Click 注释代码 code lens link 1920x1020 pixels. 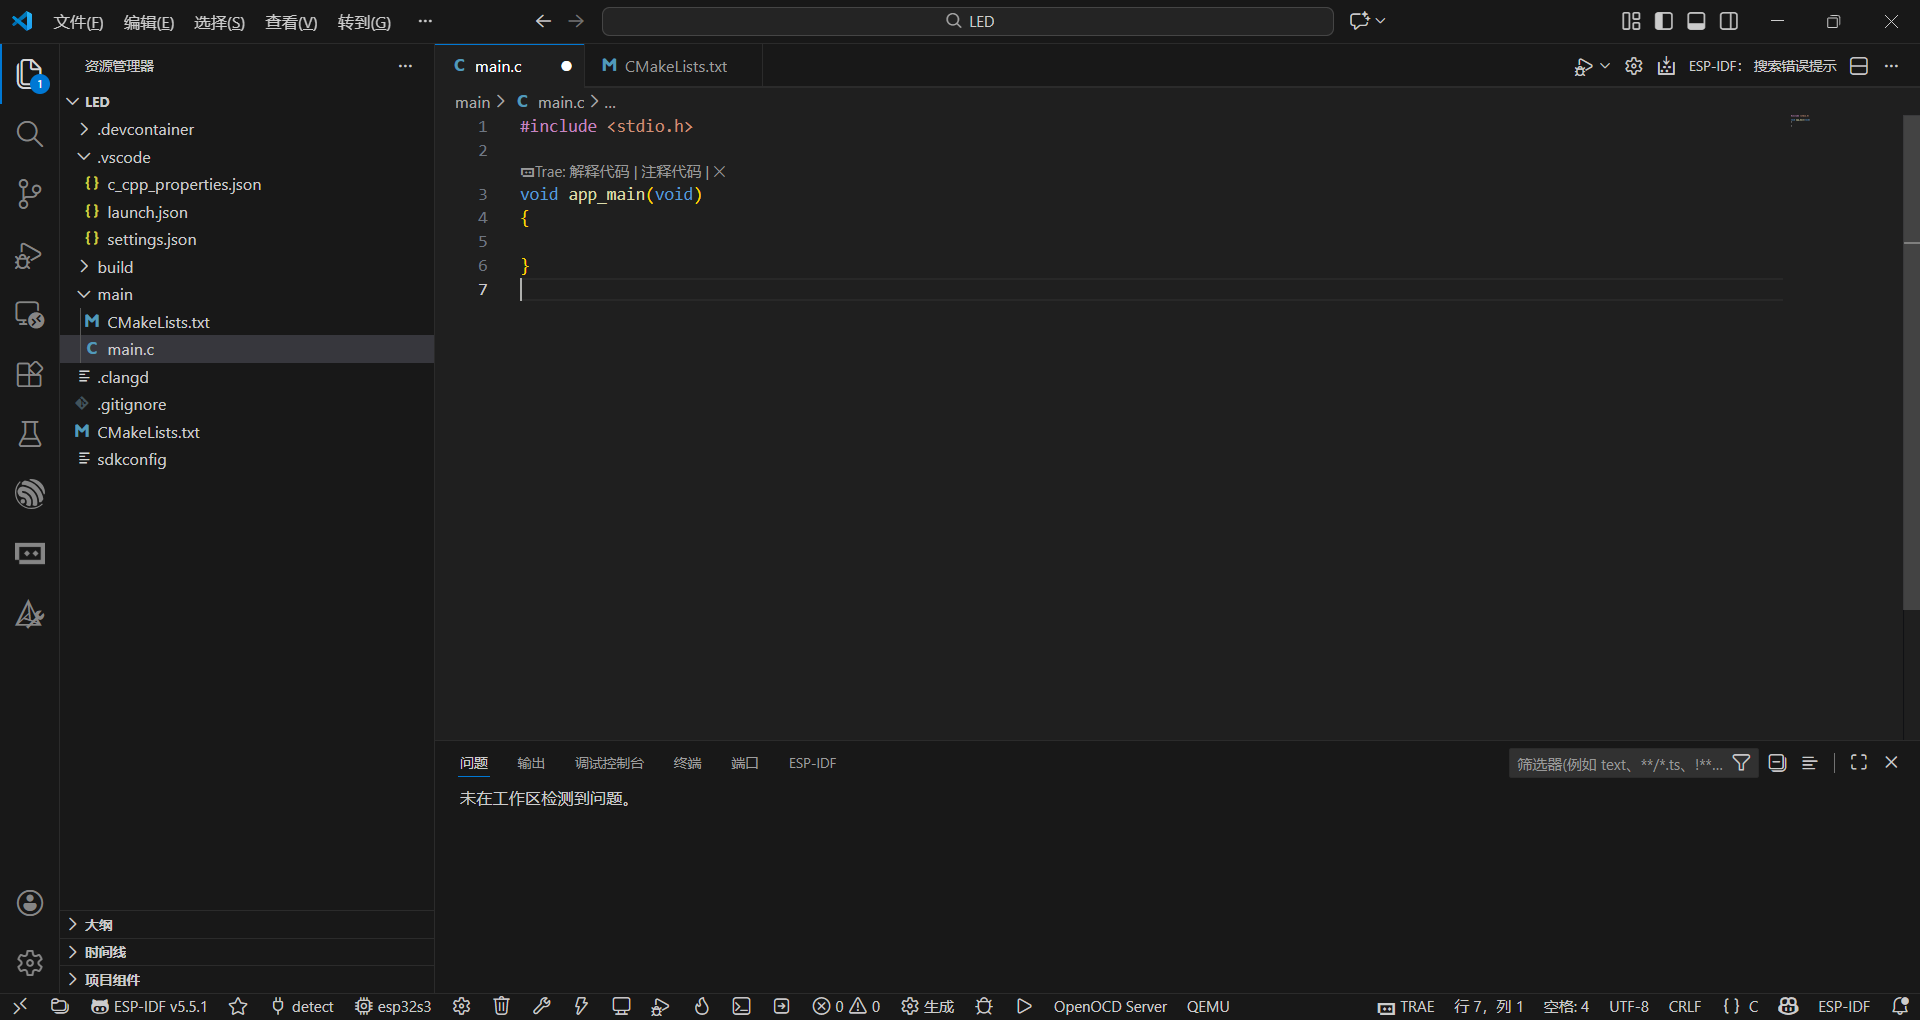coord(671,172)
